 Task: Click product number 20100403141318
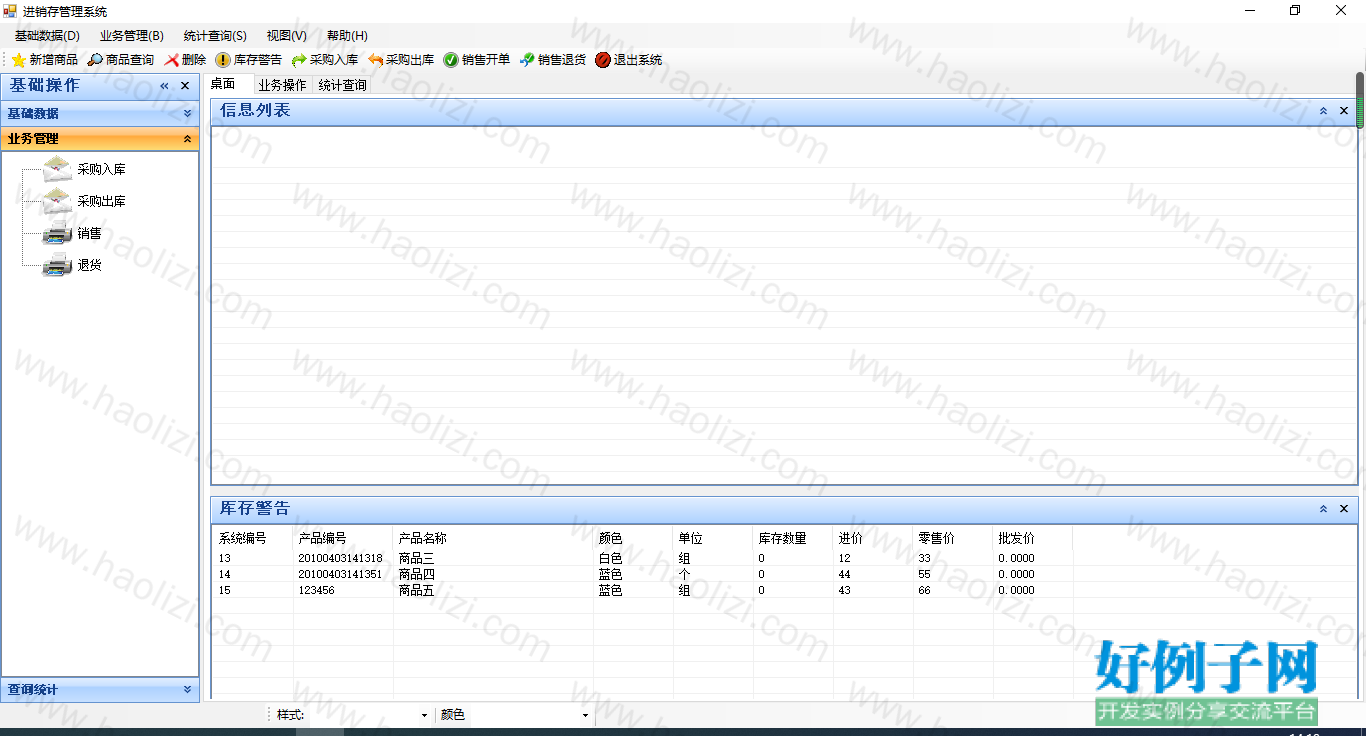coord(340,558)
